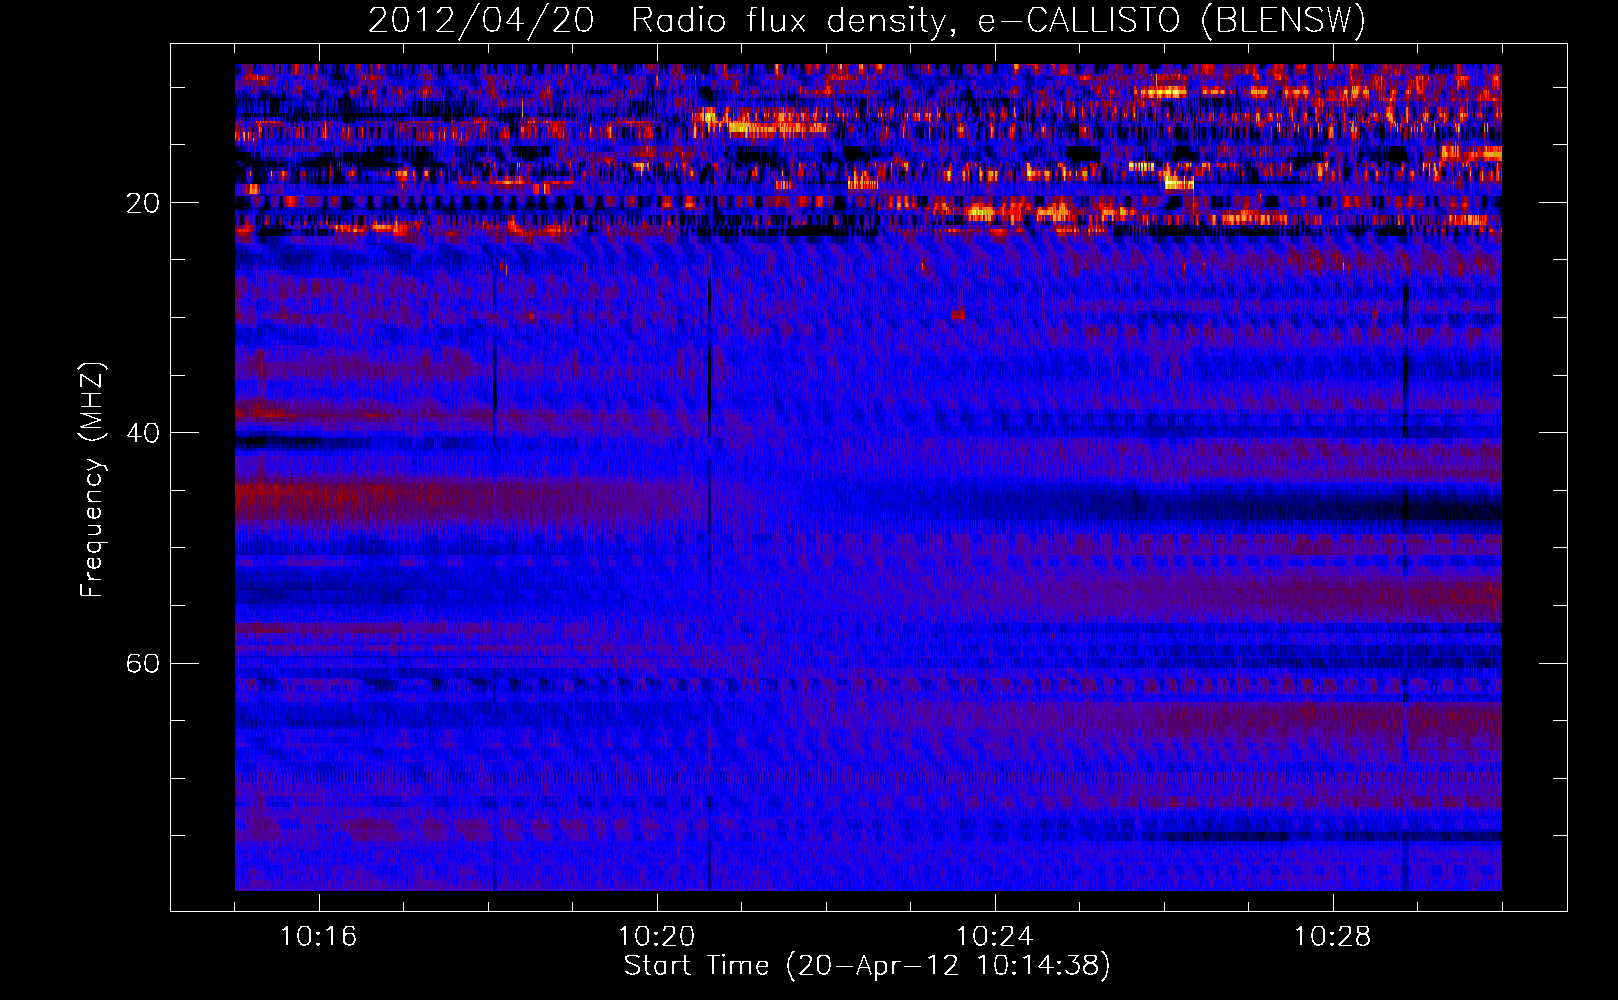Click the date '2012/04/20' in the title
The width and height of the screenshot is (1618, 1000).
point(481,21)
